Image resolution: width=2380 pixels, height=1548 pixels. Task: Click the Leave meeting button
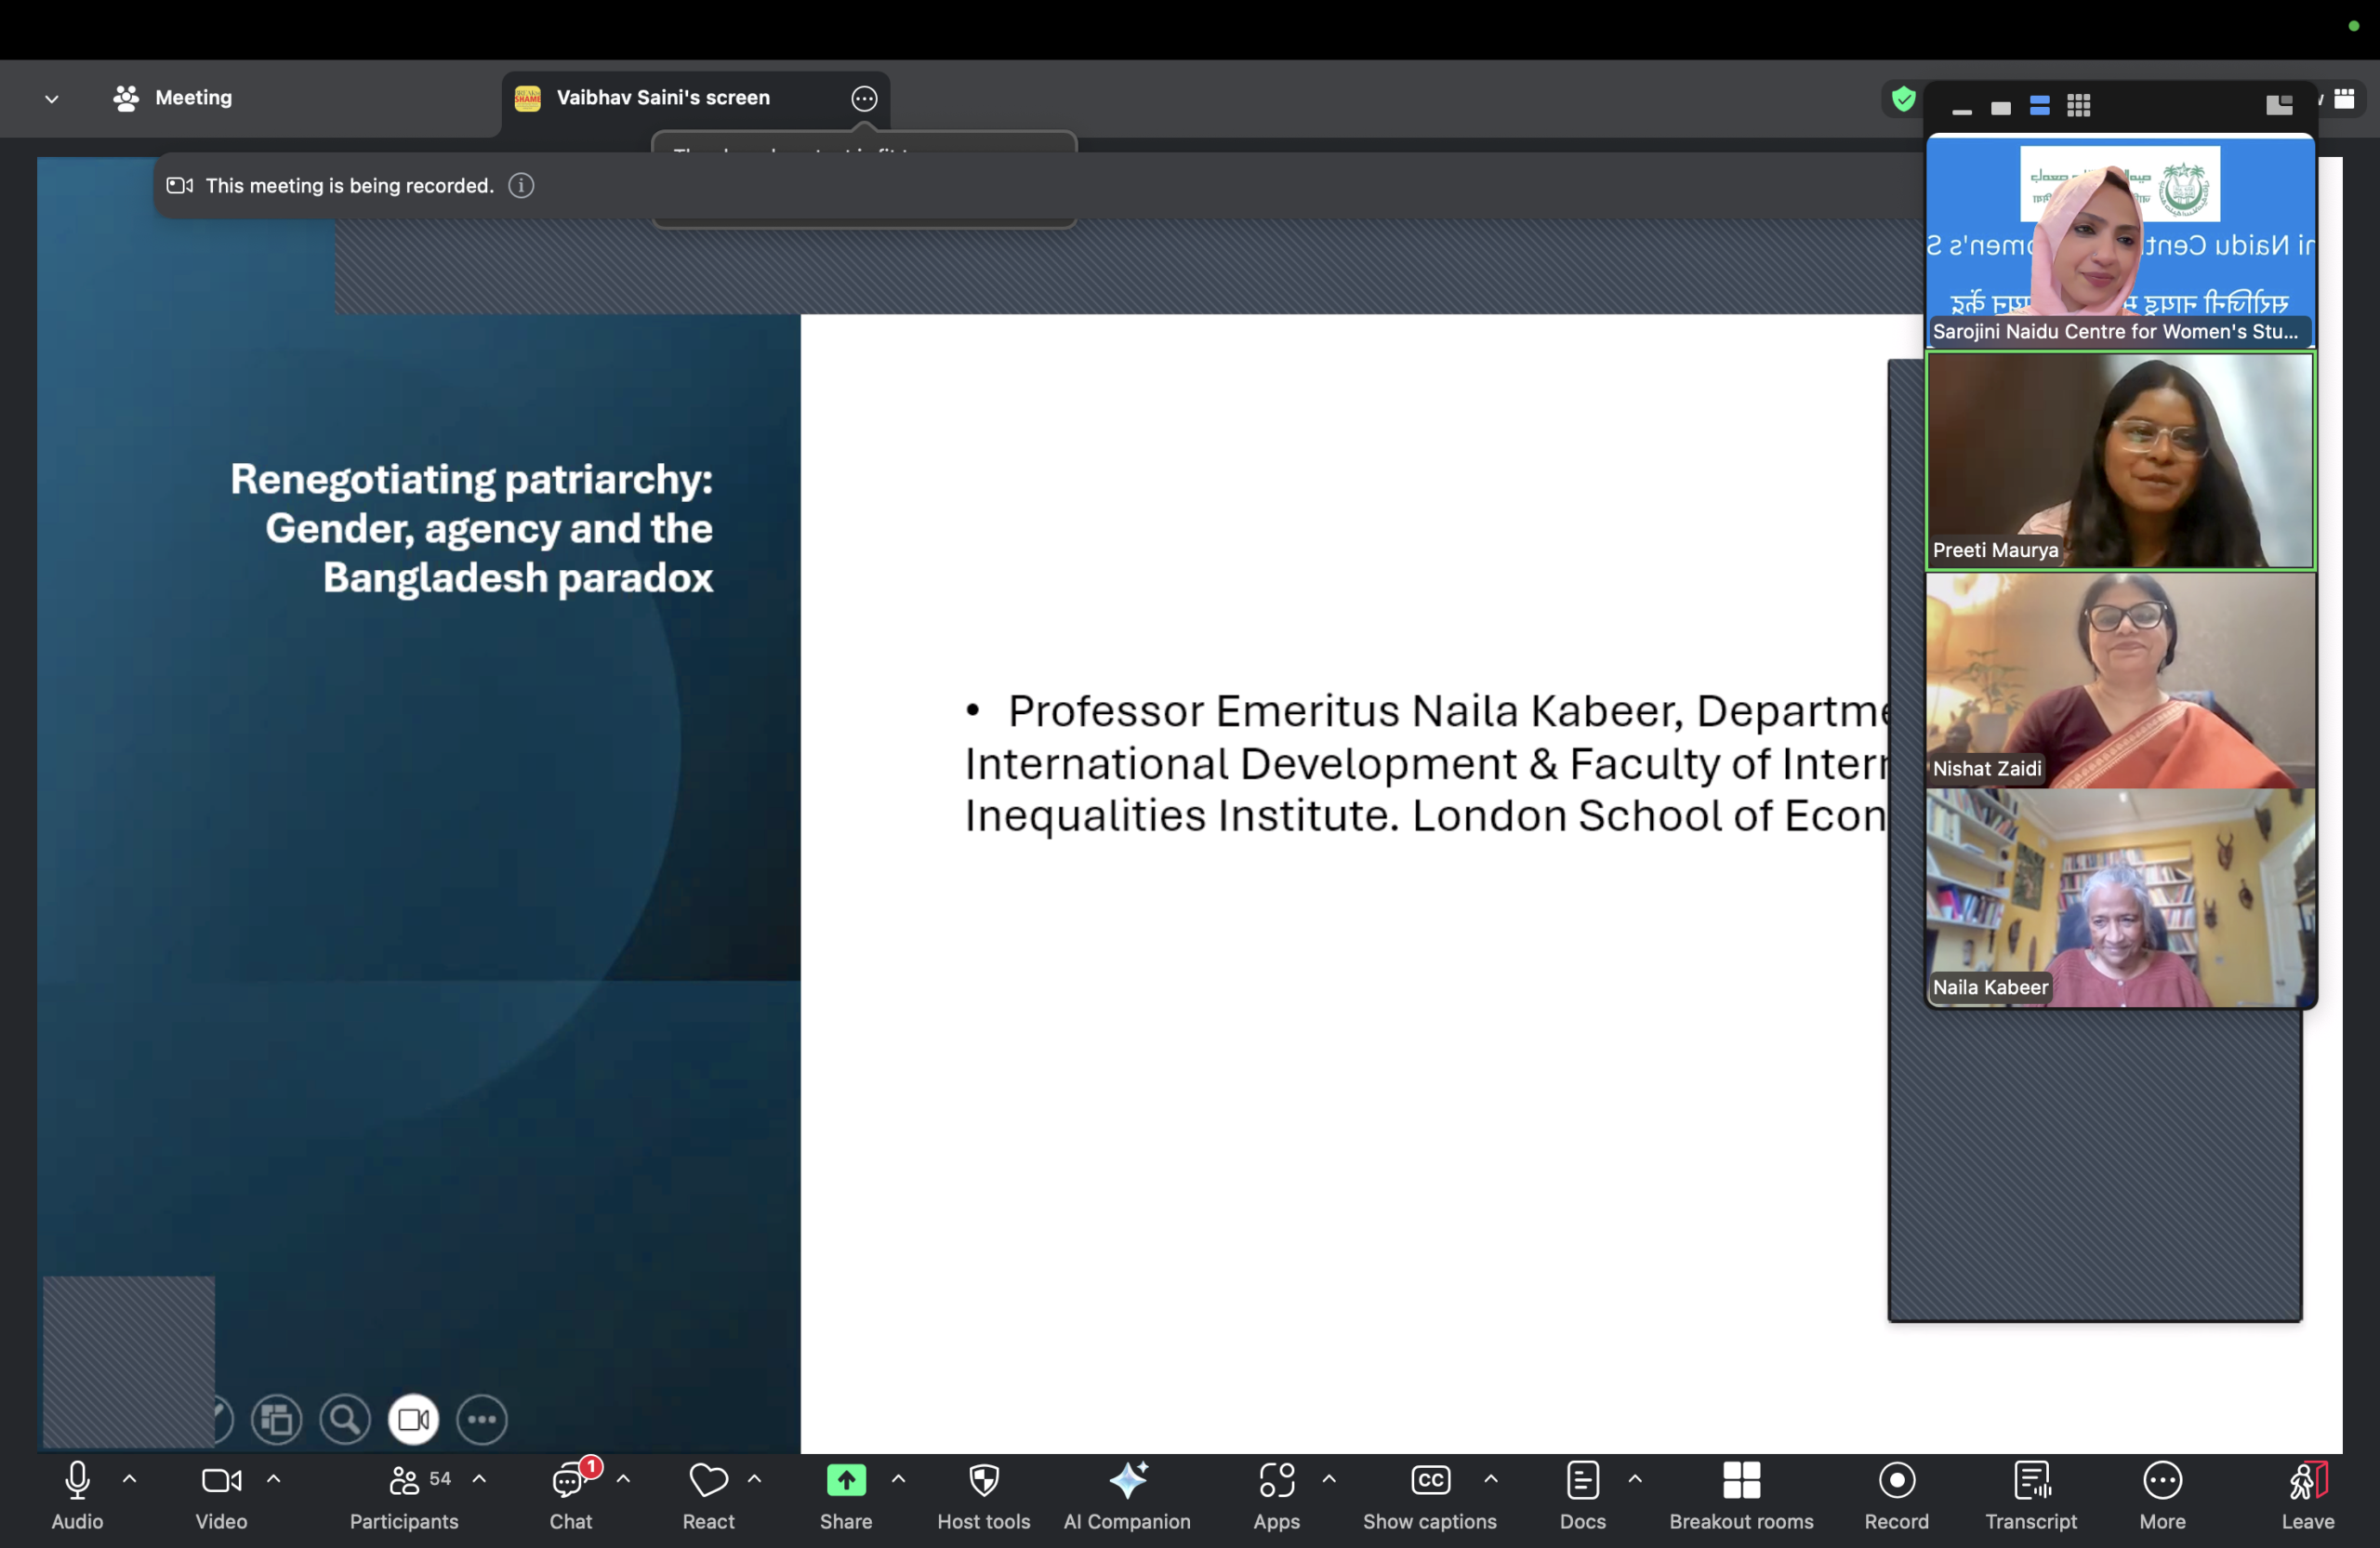(x=2307, y=1480)
